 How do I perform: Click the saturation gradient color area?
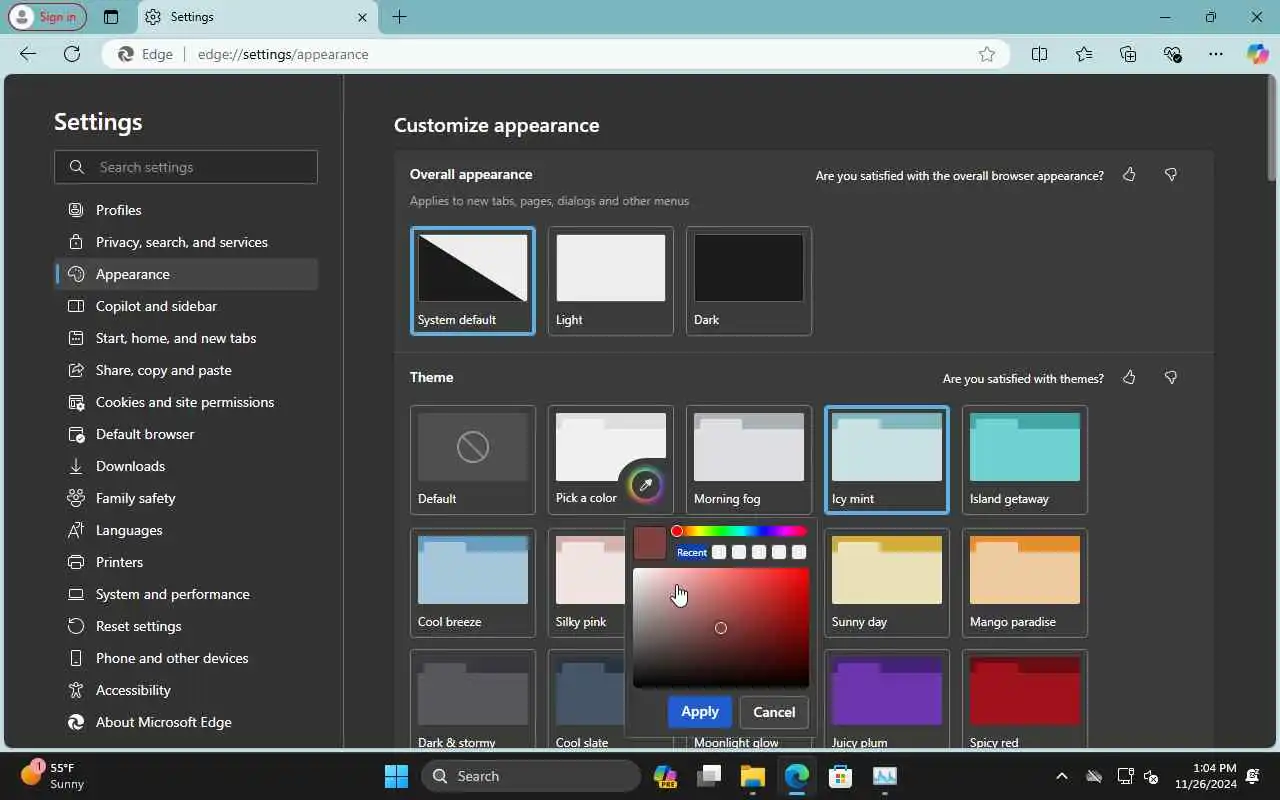click(x=721, y=628)
